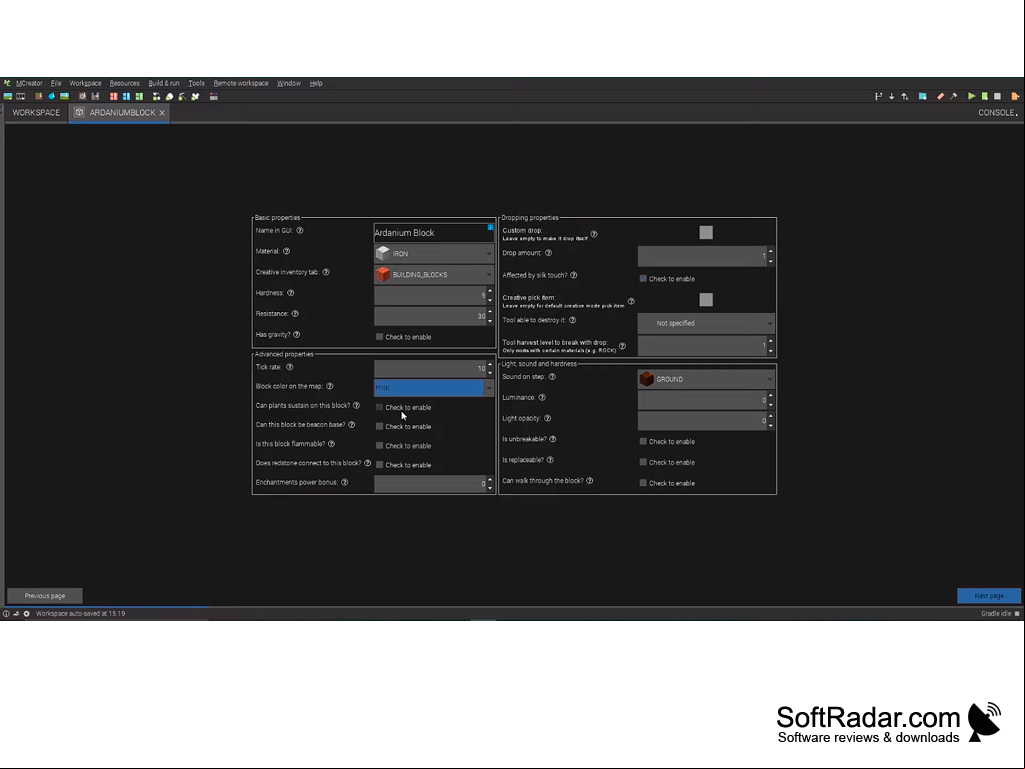Open help for Name in GUI
This screenshot has height=769, width=1025.
click(x=300, y=230)
